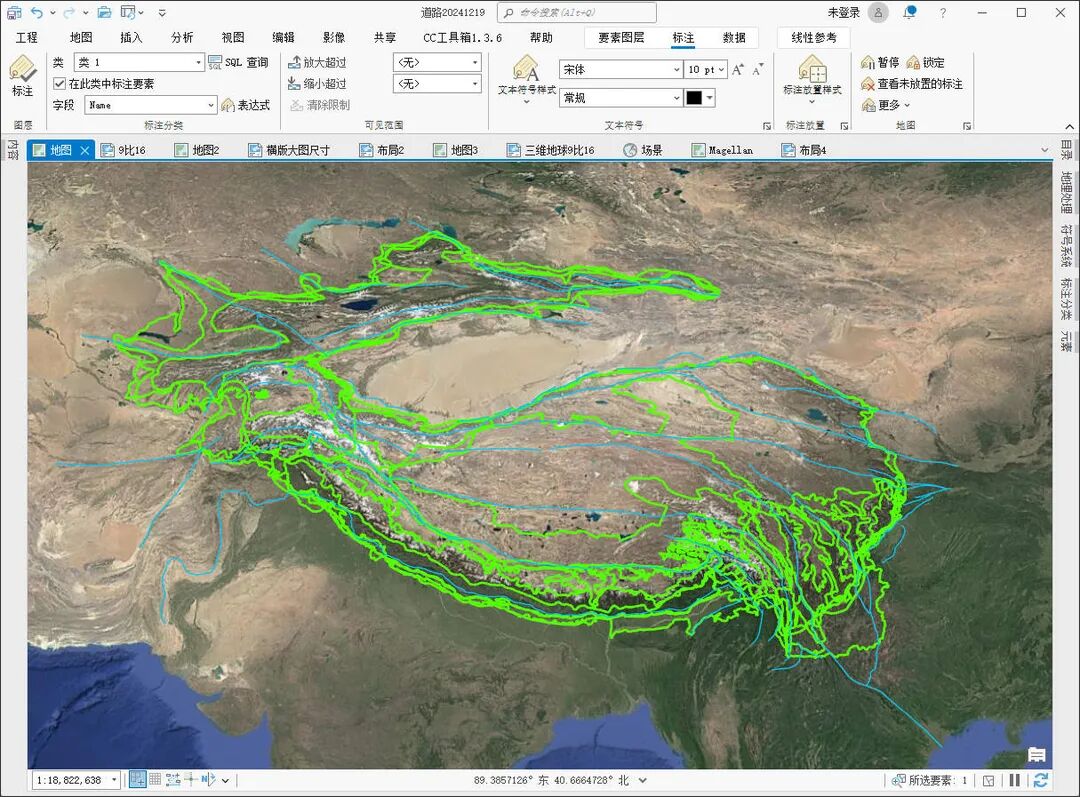Switch to the 要素图层 contextual tab
The image size is (1080, 797).
[x=621, y=37]
